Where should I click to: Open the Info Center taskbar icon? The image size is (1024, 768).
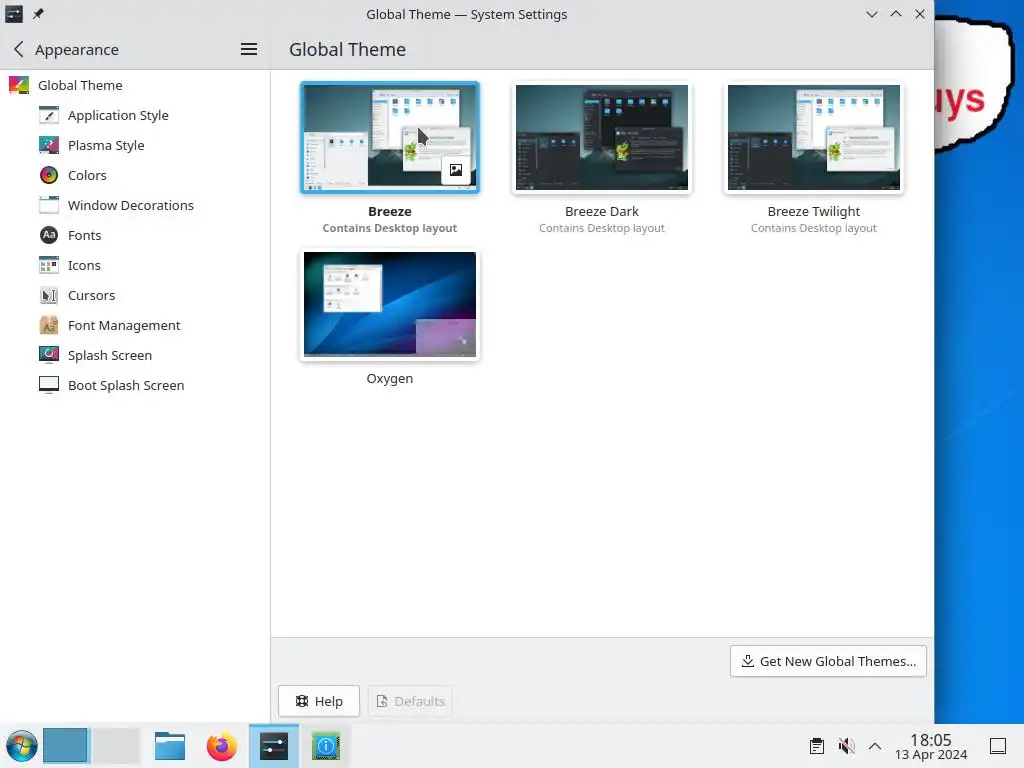pos(326,746)
